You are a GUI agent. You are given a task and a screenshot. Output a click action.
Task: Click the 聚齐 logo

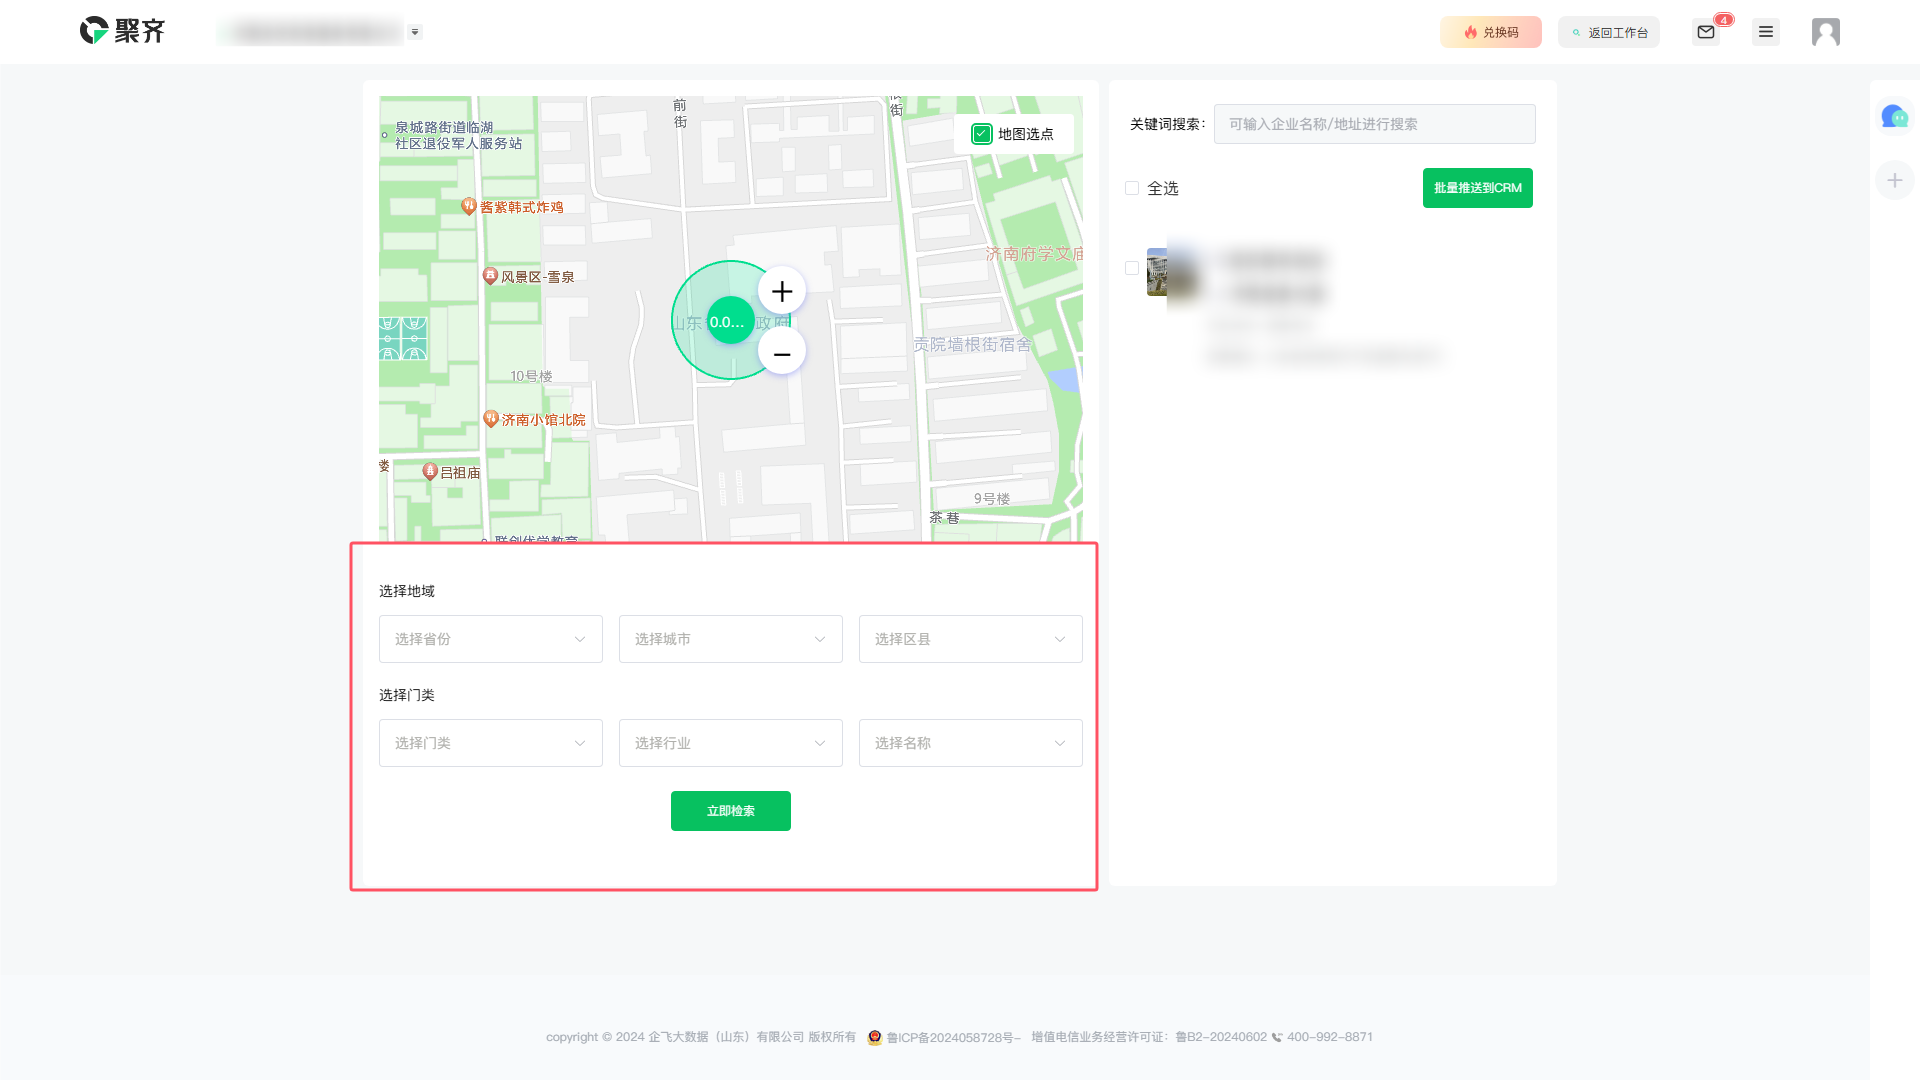122,31
